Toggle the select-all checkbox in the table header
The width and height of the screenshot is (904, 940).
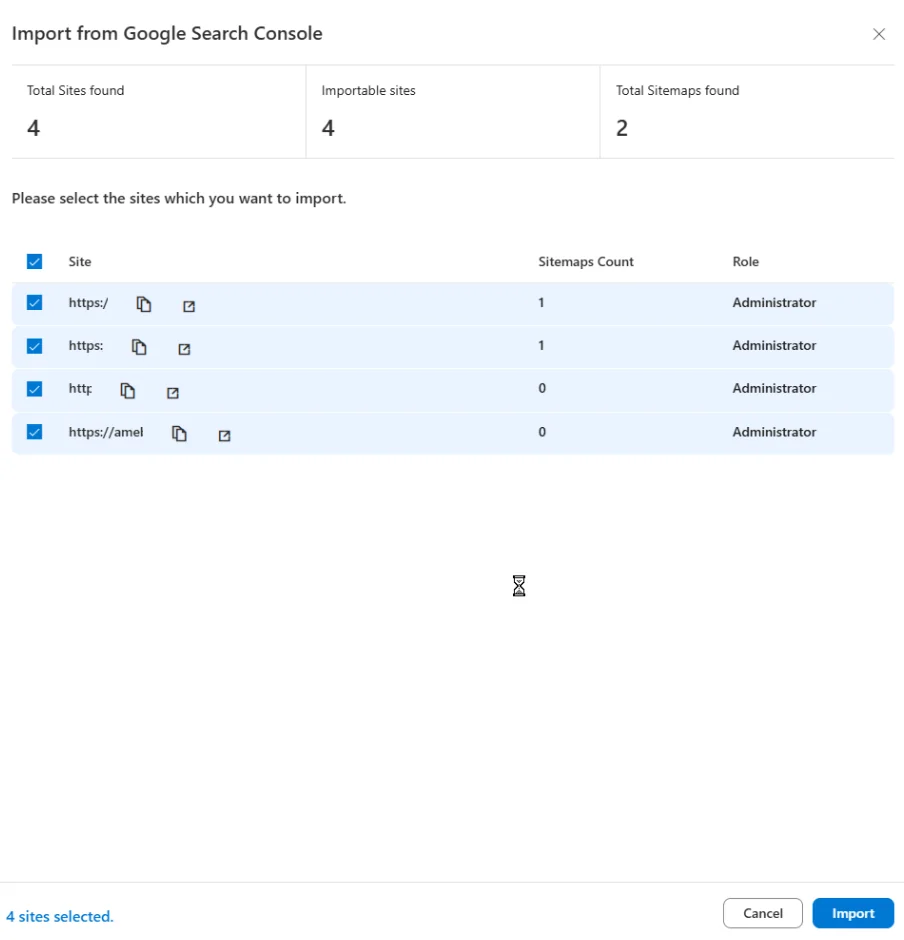(x=35, y=262)
